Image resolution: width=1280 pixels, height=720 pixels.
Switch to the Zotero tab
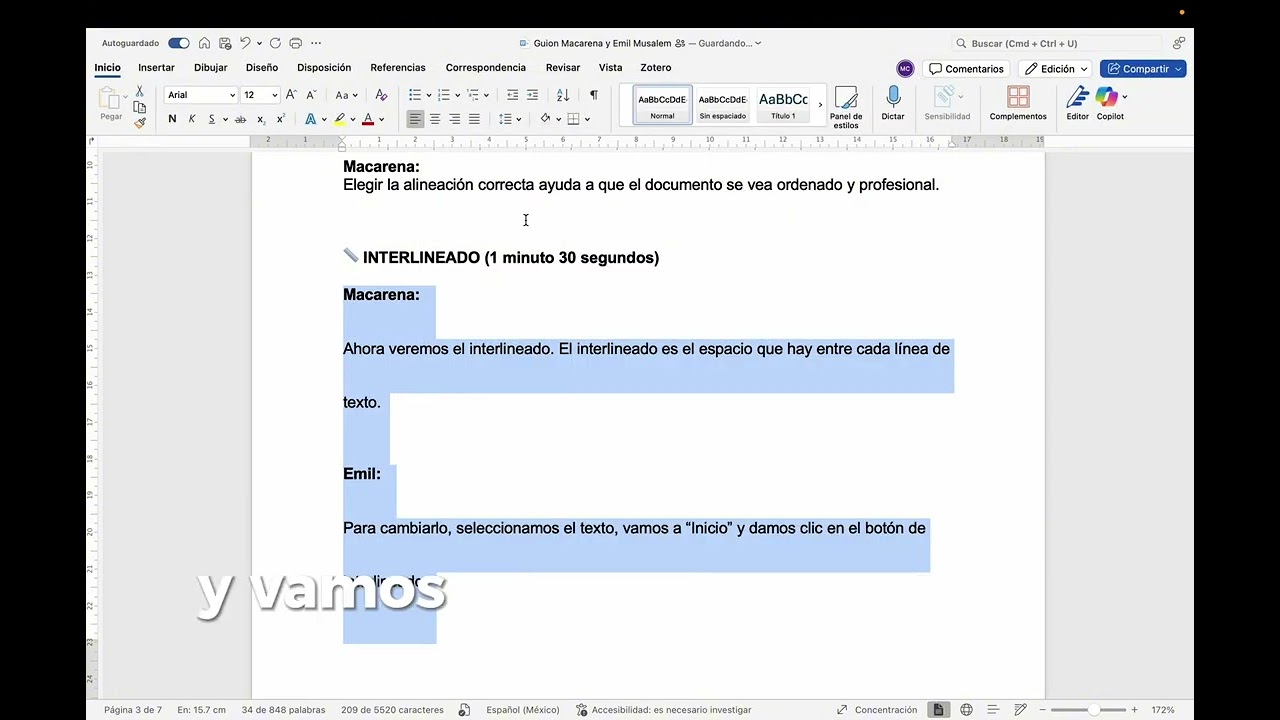[x=656, y=68]
